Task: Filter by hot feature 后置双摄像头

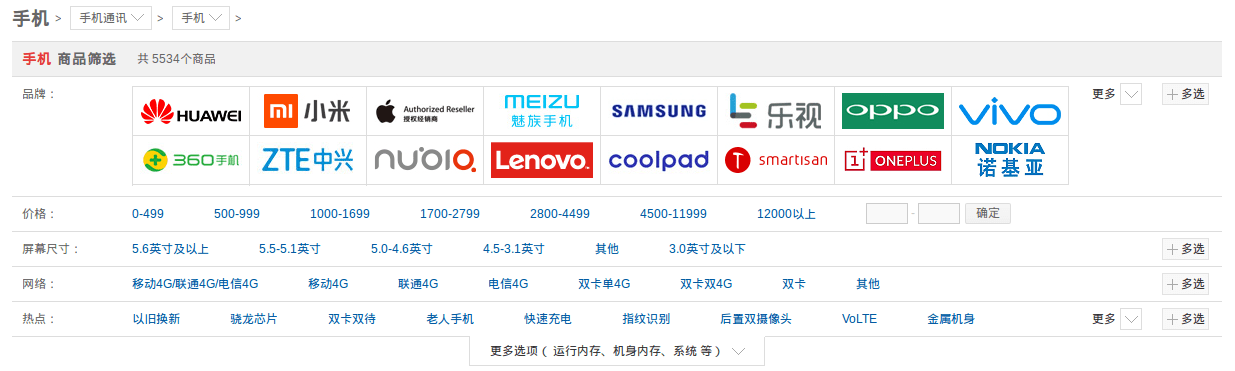Action: pyautogui.click(x=756, y=319)
